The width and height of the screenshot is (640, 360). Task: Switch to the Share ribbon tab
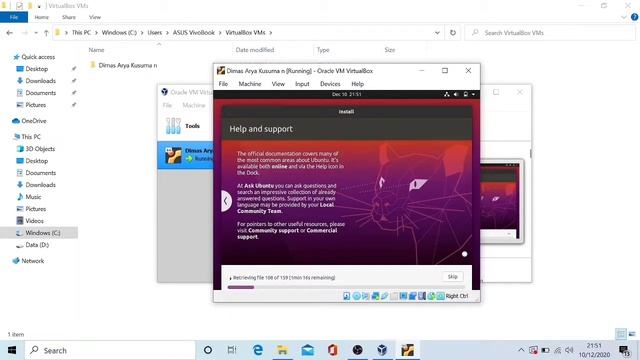[x=69, y=17]
